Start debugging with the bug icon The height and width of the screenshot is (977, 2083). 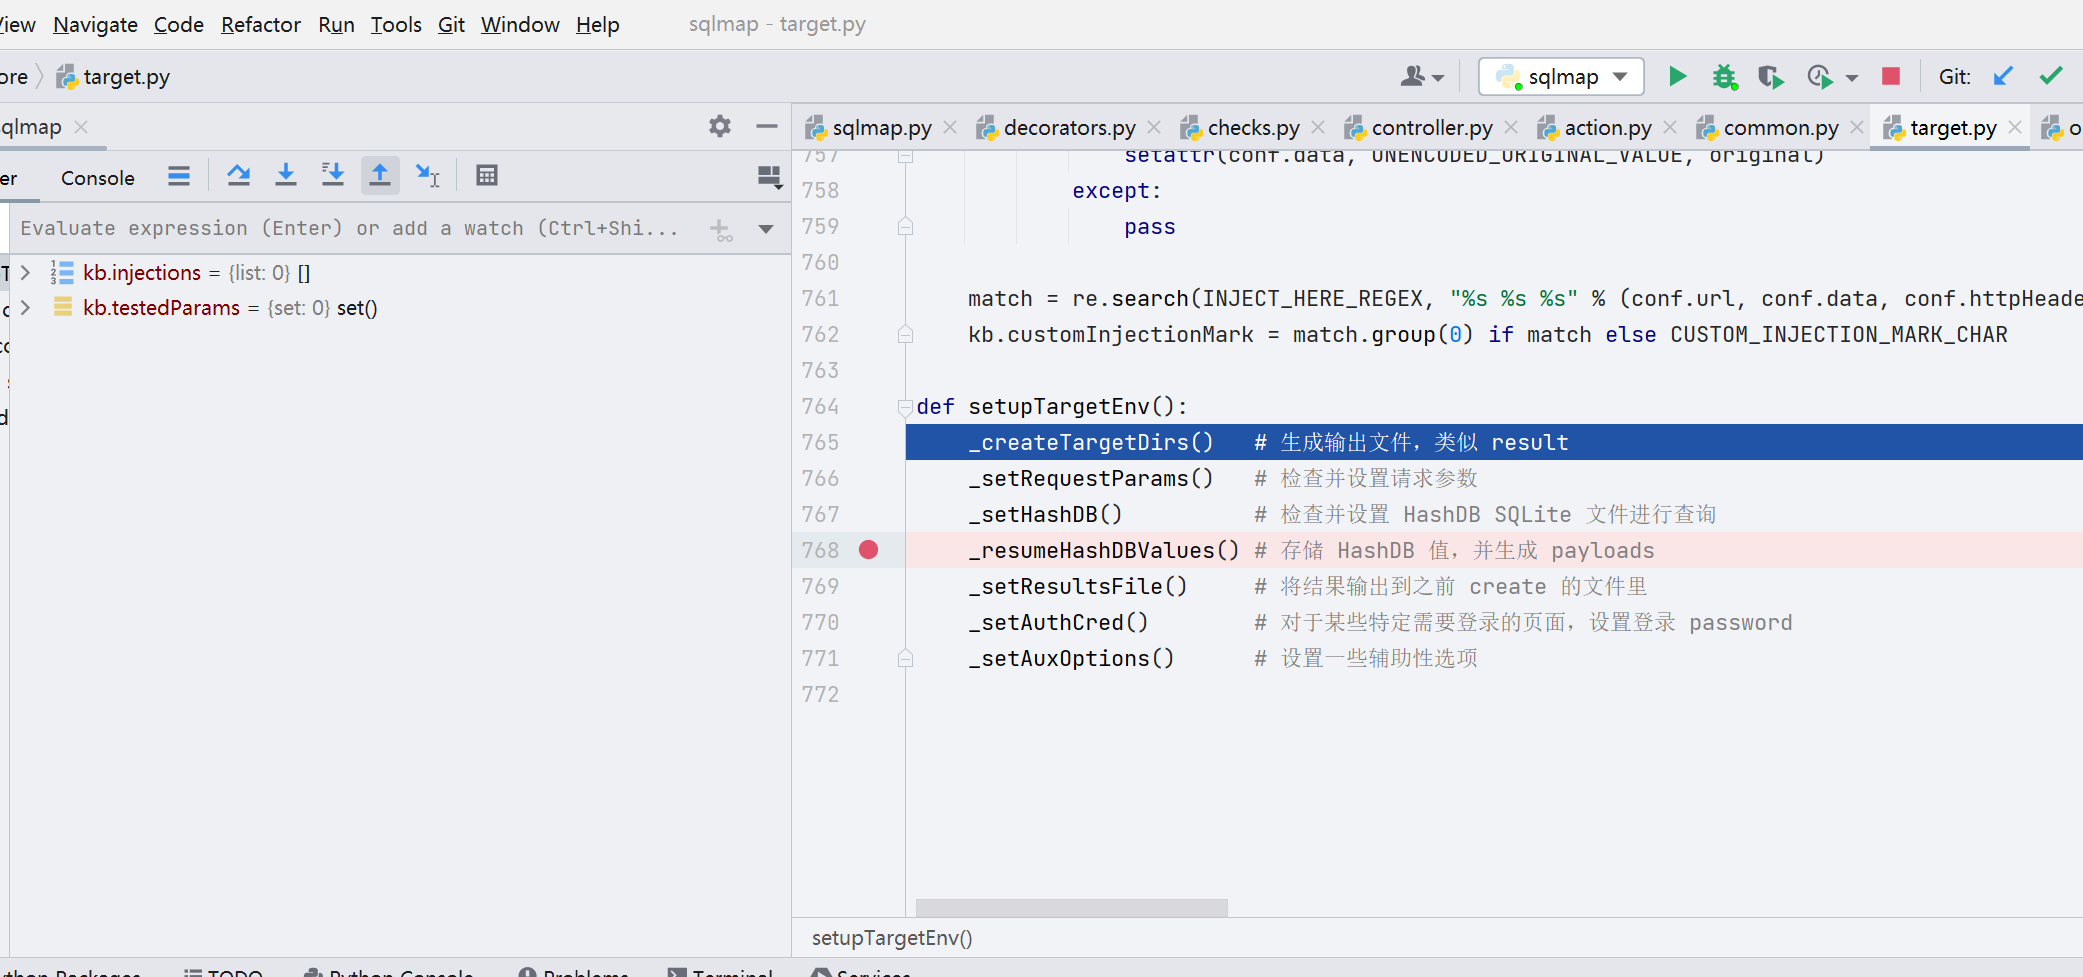click(x=1724, y=76)
